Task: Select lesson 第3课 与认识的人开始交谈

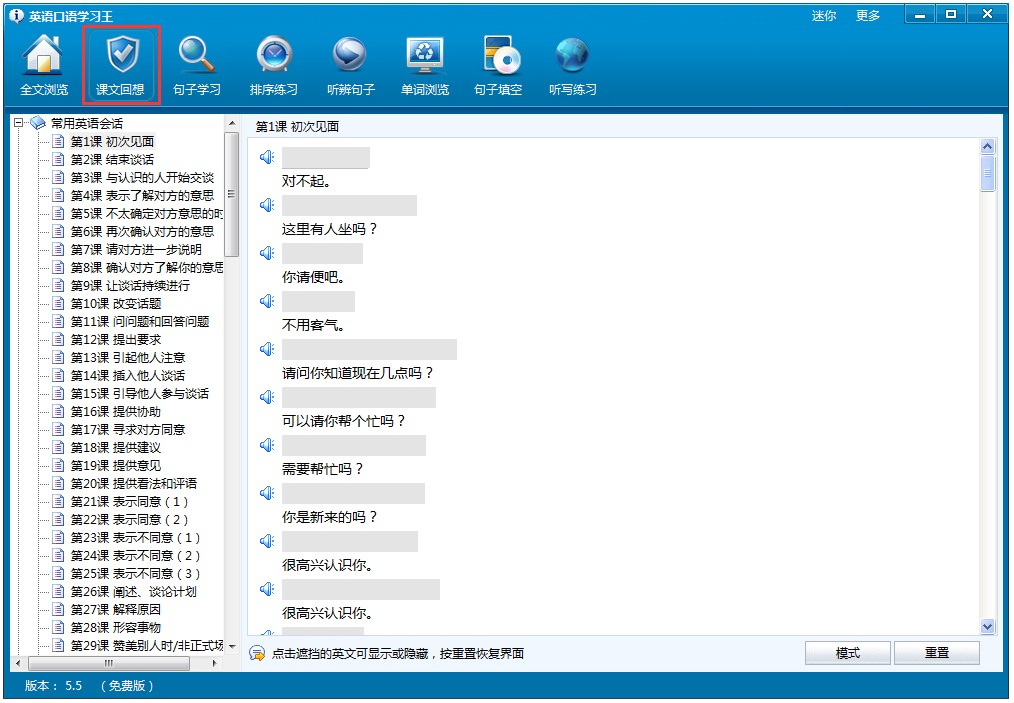Action: point(142,177)
